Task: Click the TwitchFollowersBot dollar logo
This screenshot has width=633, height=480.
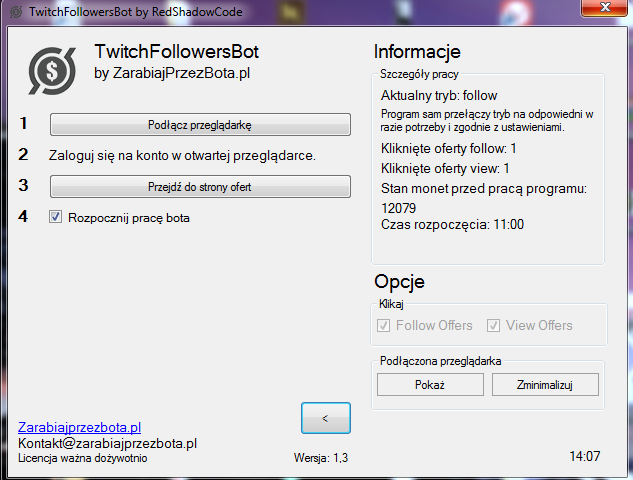Action: pyautogui.click(x=52, y=71)
